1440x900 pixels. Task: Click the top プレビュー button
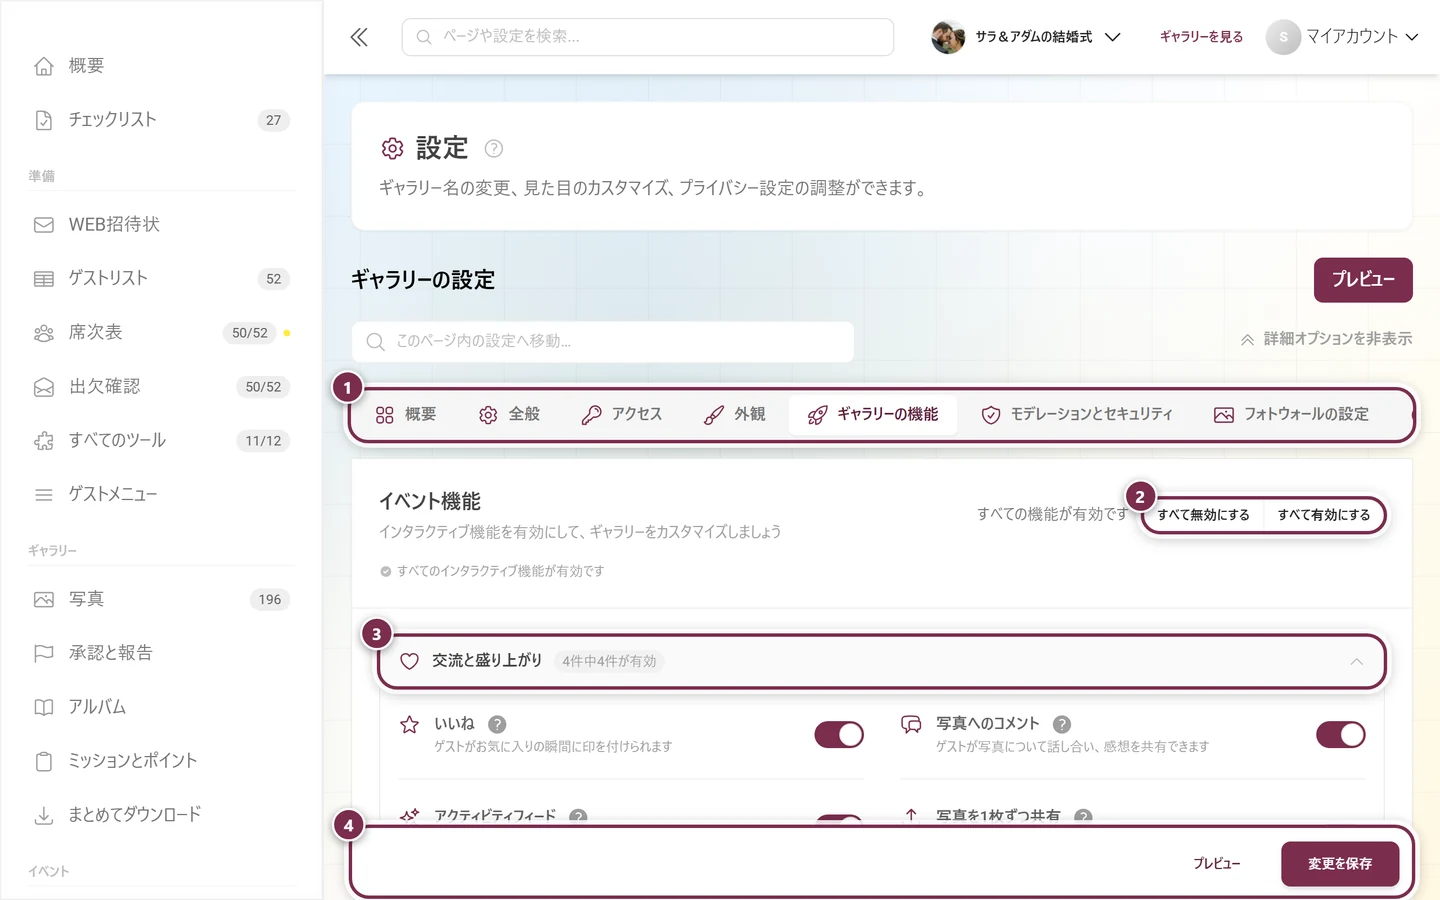(1363, 280)
